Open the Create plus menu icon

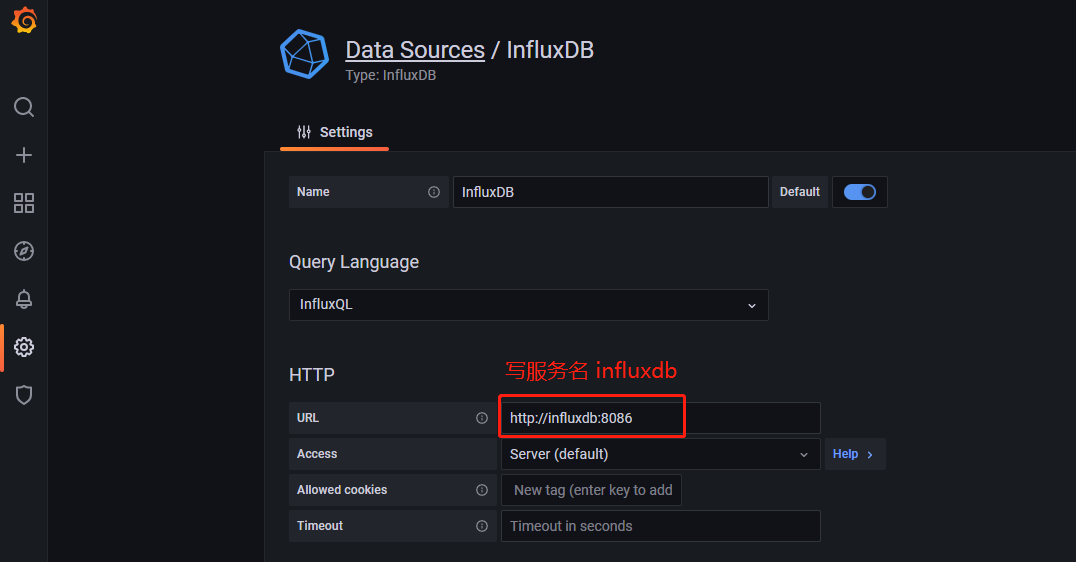[24, 155]
